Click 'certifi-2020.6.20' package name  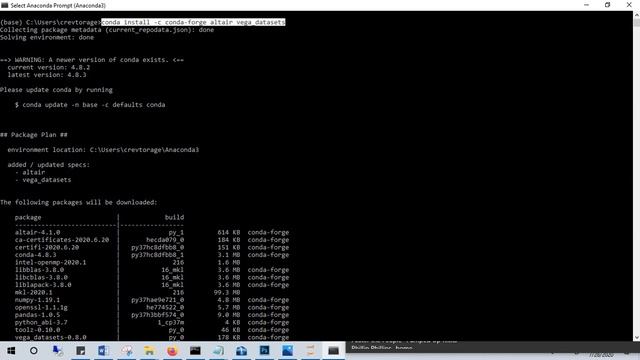click(47, 247)
